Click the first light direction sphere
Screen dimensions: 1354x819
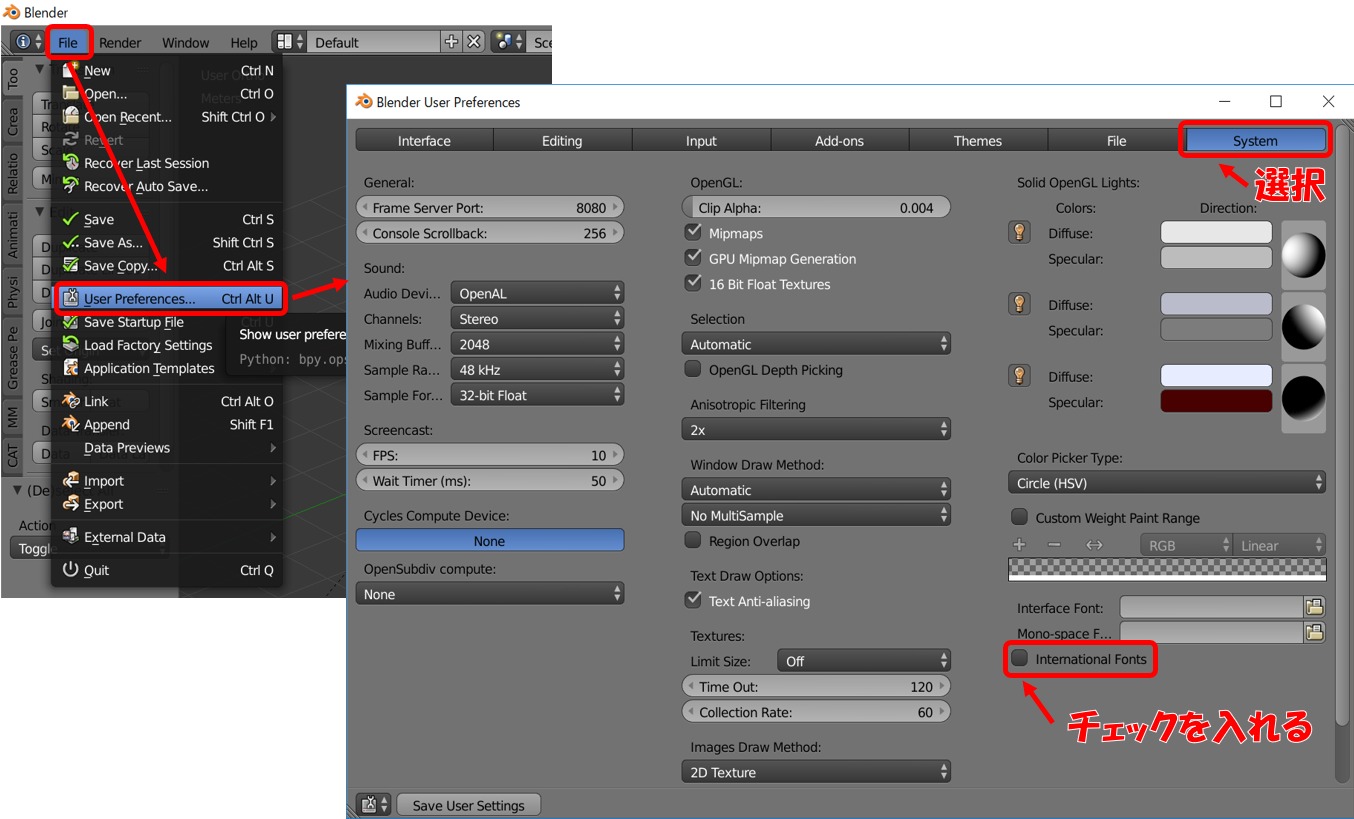click(1303, 256)
